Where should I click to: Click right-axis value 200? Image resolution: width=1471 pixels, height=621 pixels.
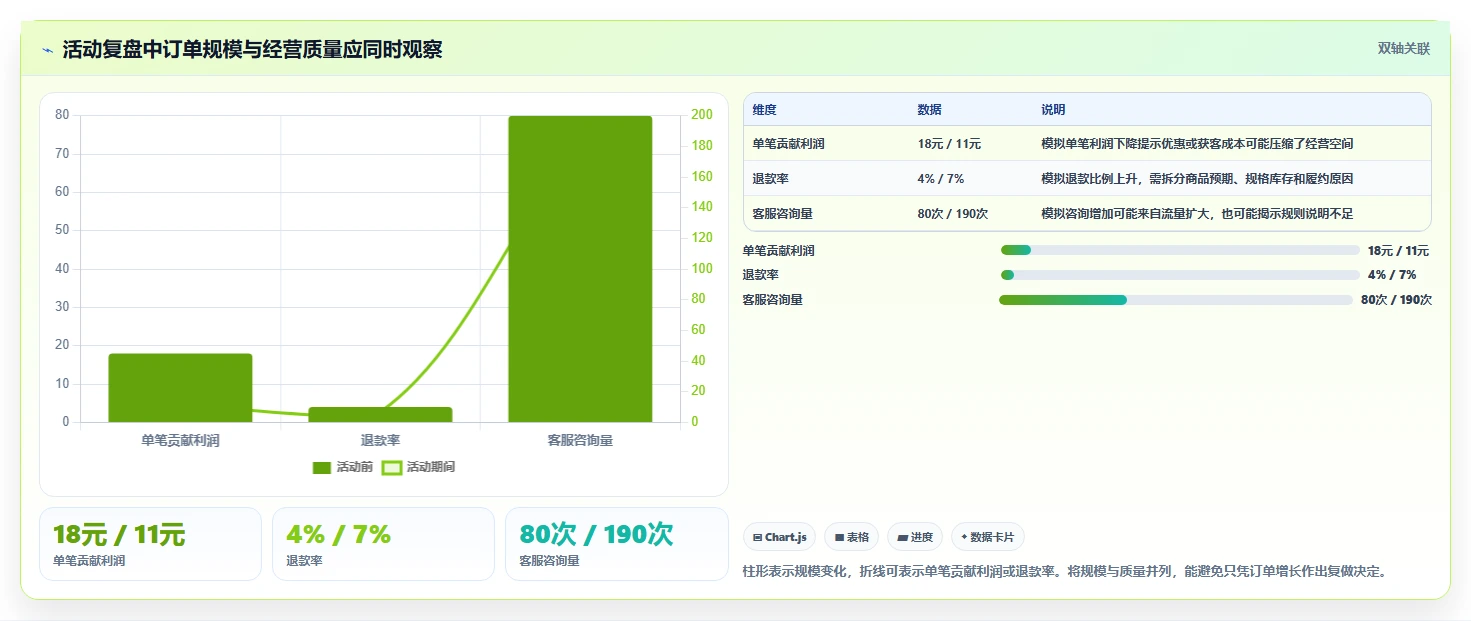point(702,115)
